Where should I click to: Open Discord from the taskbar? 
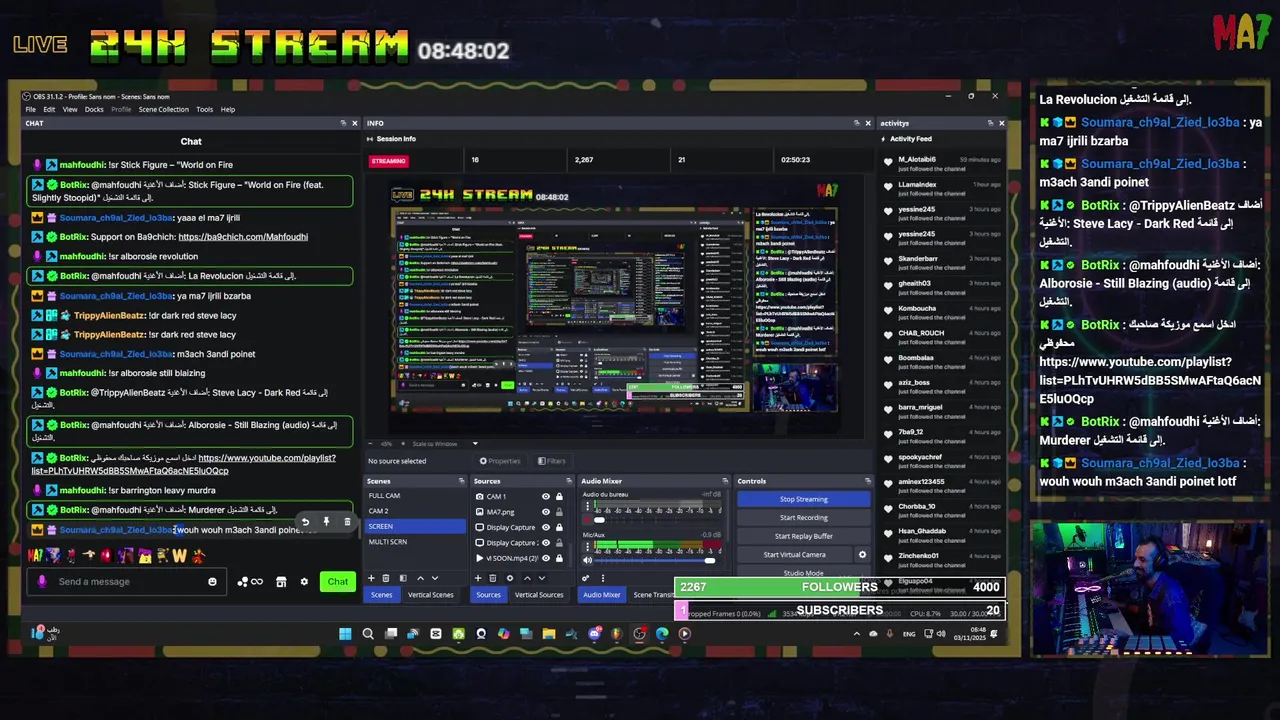(595, 633)
